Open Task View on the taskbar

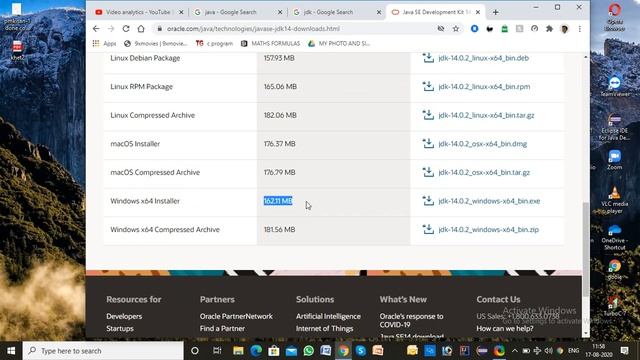point(217,351)
